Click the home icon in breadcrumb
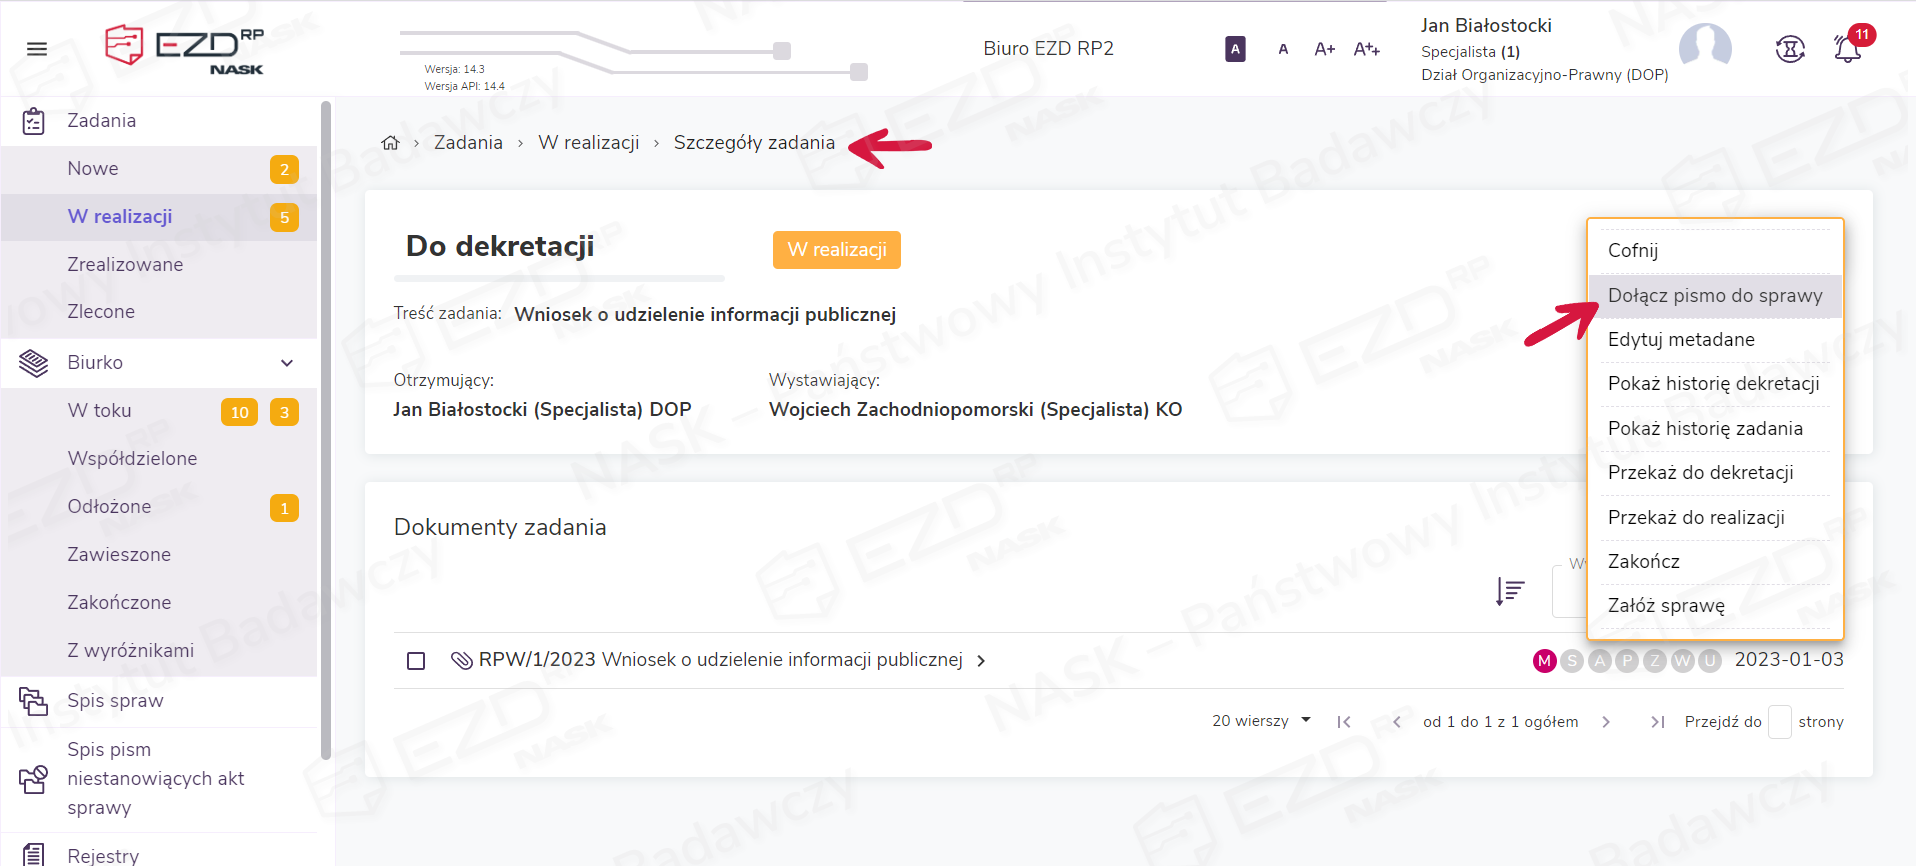The width and height of the screenshot is (1916, 866). 390,143
